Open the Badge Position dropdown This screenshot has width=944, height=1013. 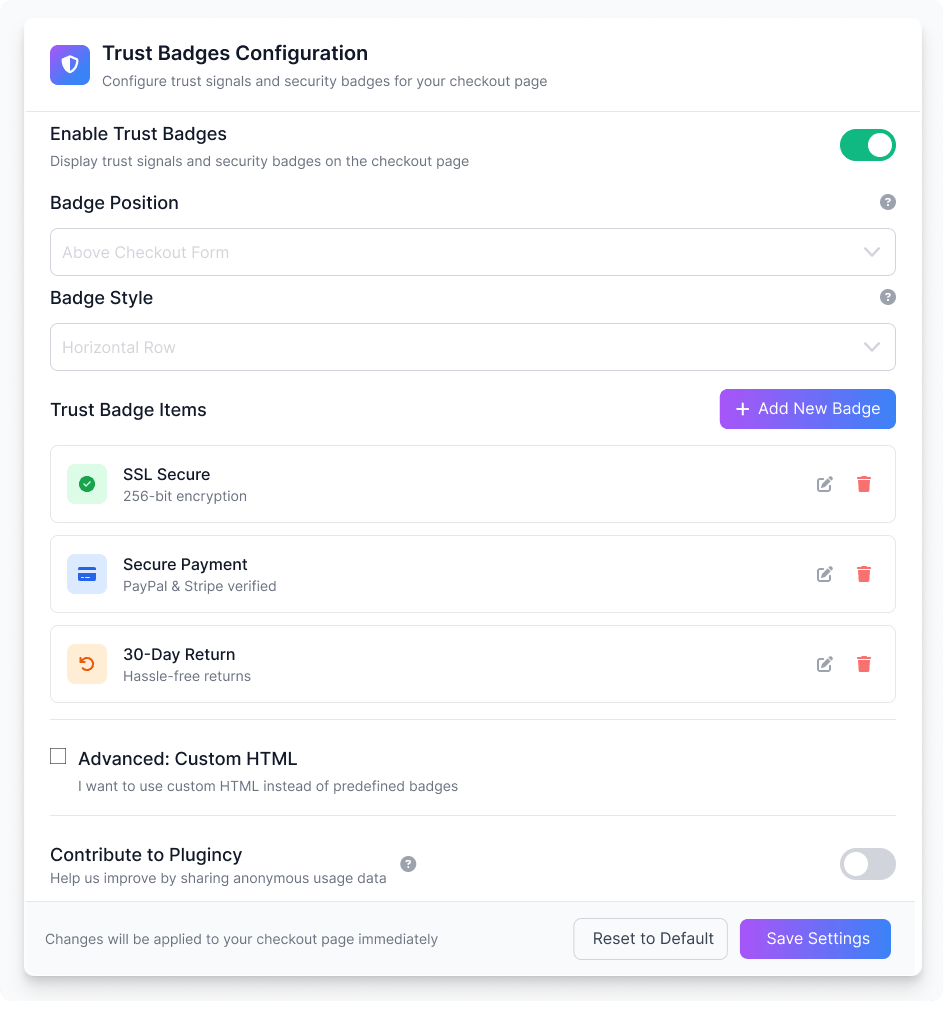click(x=472, y=252)
